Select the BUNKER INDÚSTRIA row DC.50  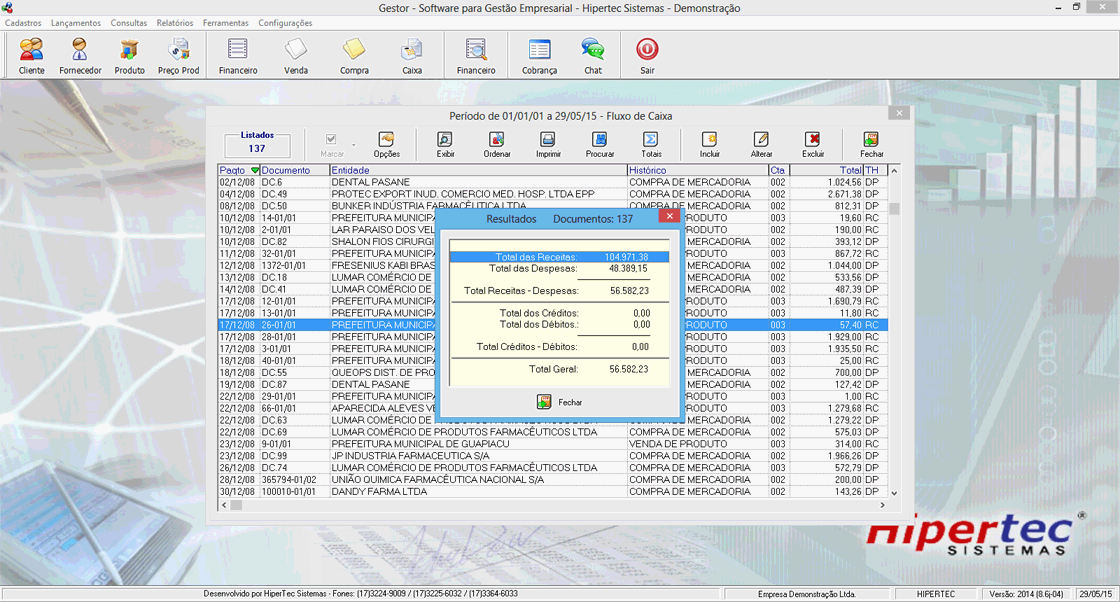552,206
